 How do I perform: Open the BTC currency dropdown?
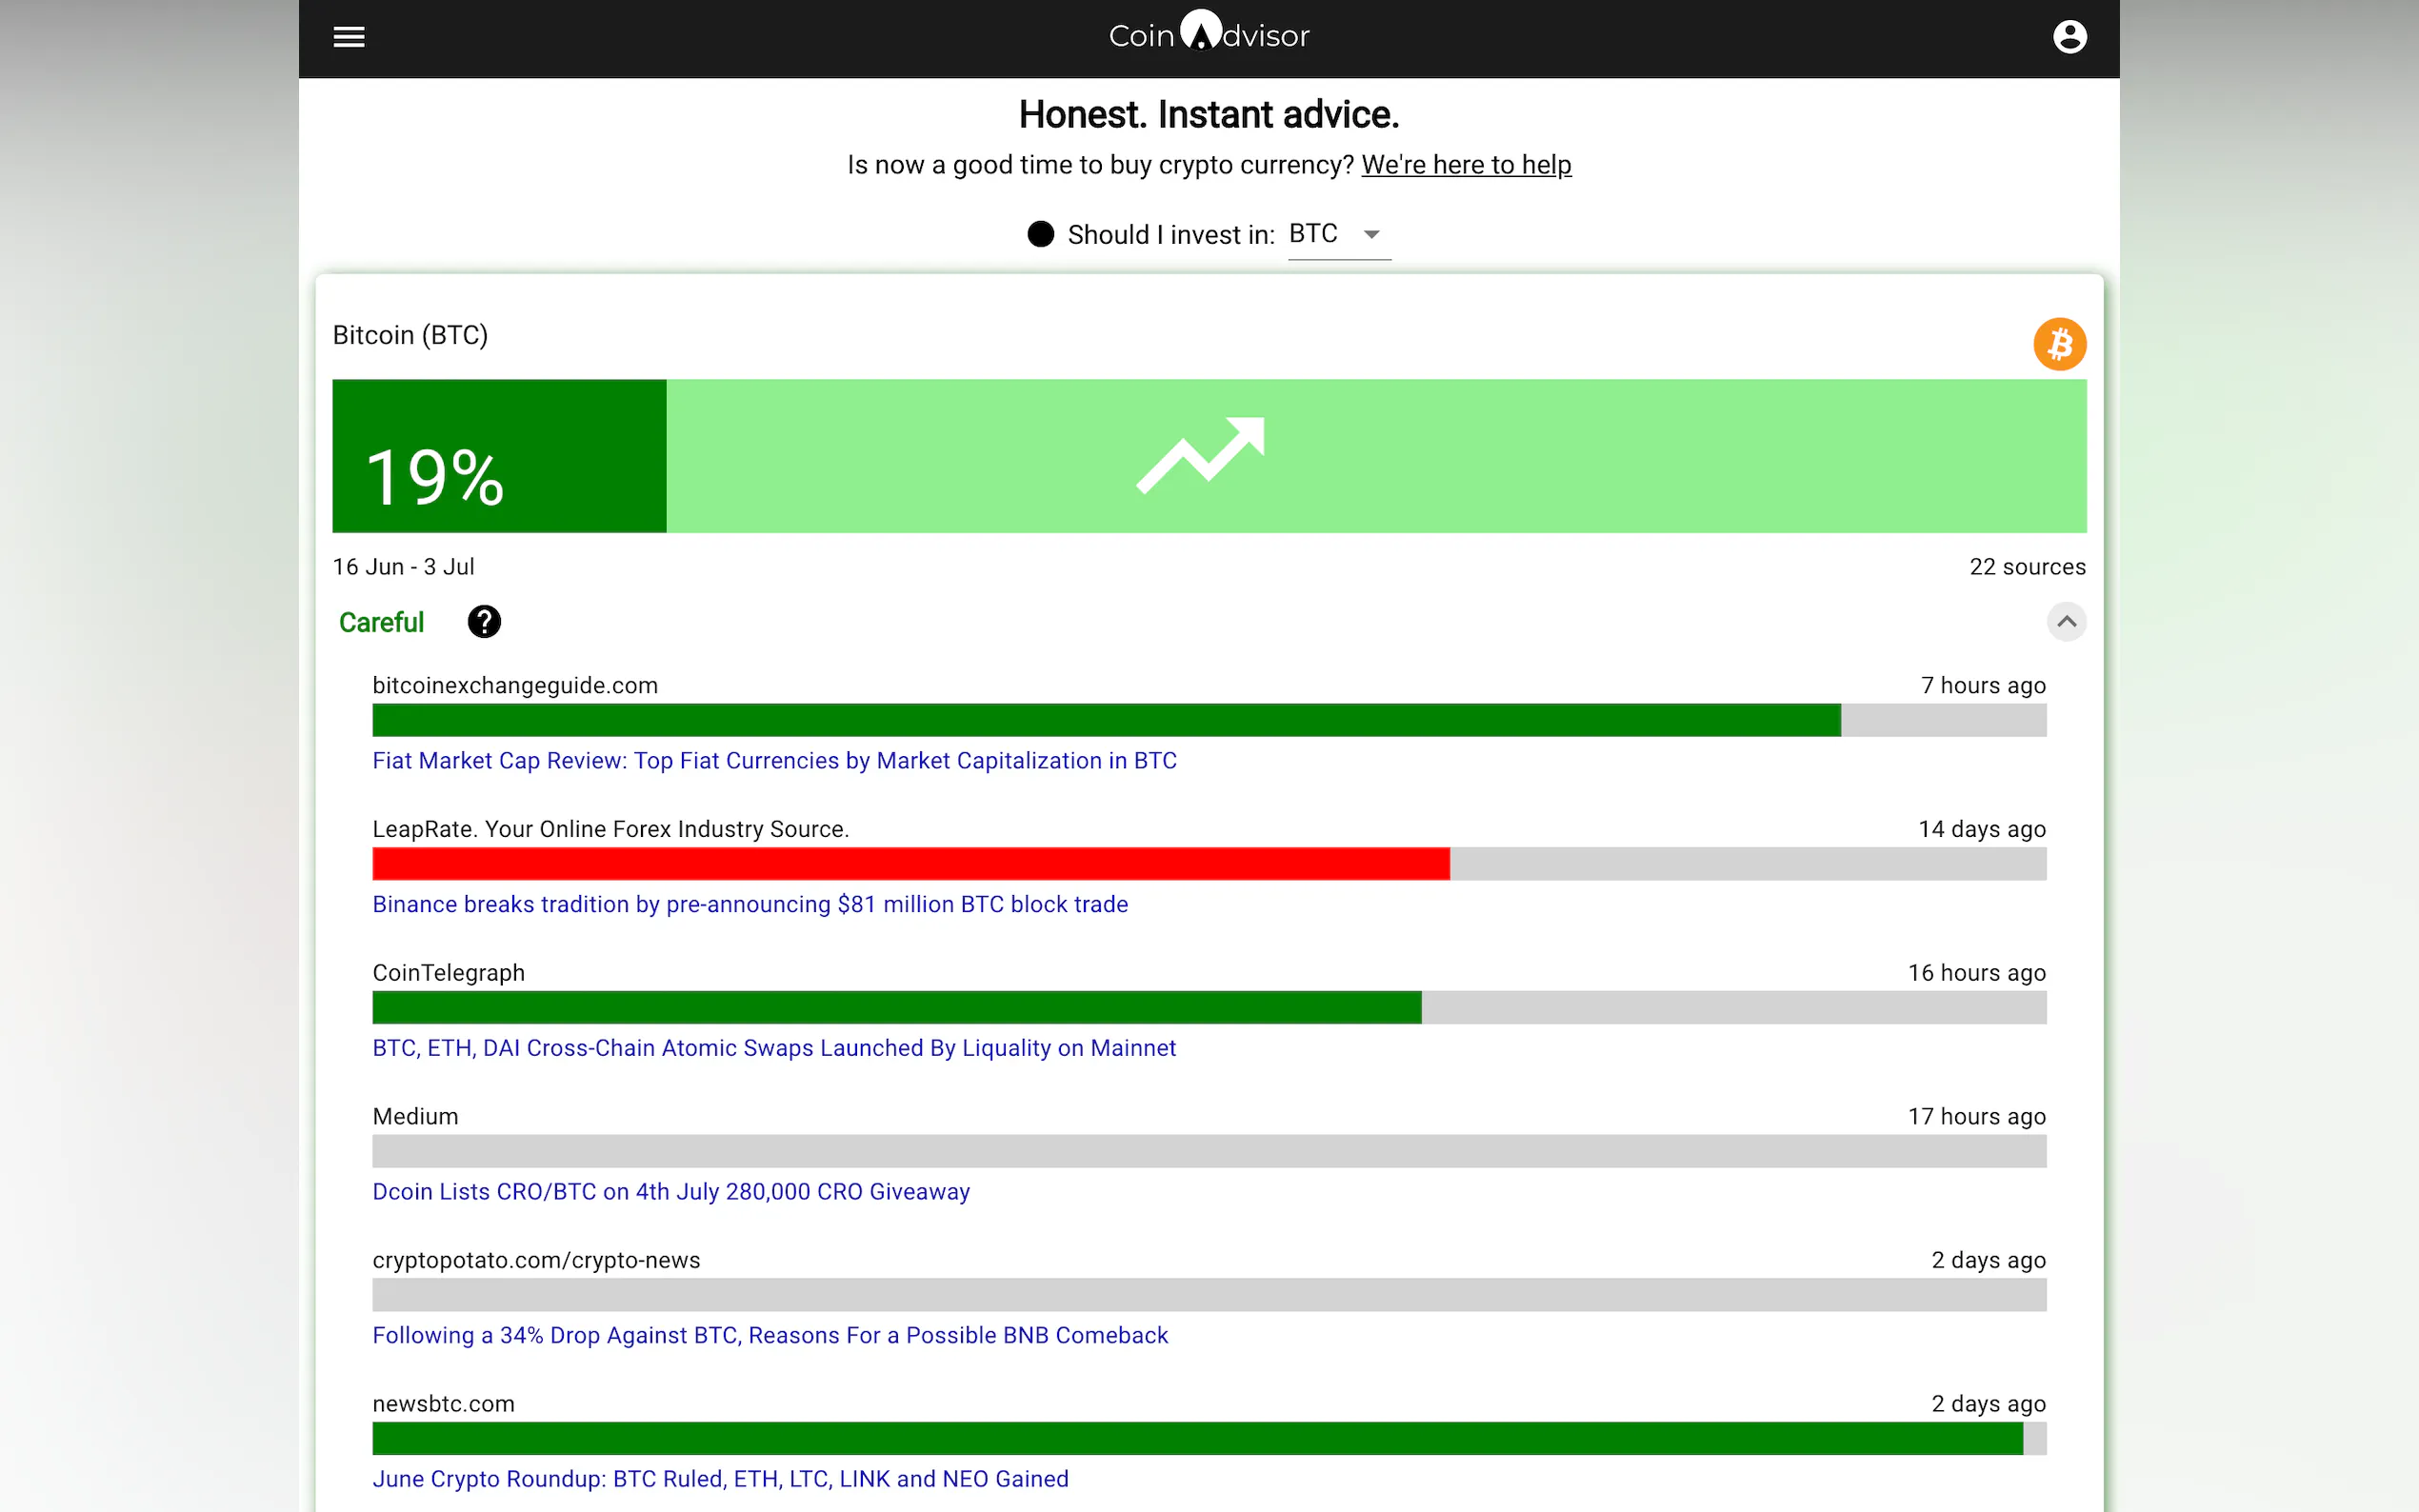pos(1338,234)
